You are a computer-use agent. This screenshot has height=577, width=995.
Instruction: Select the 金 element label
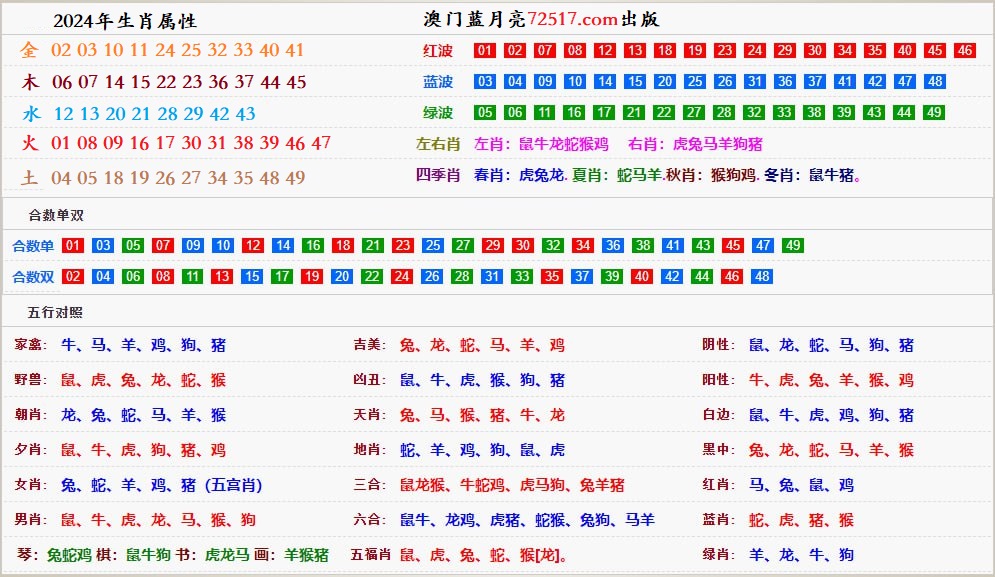(29, 50)
